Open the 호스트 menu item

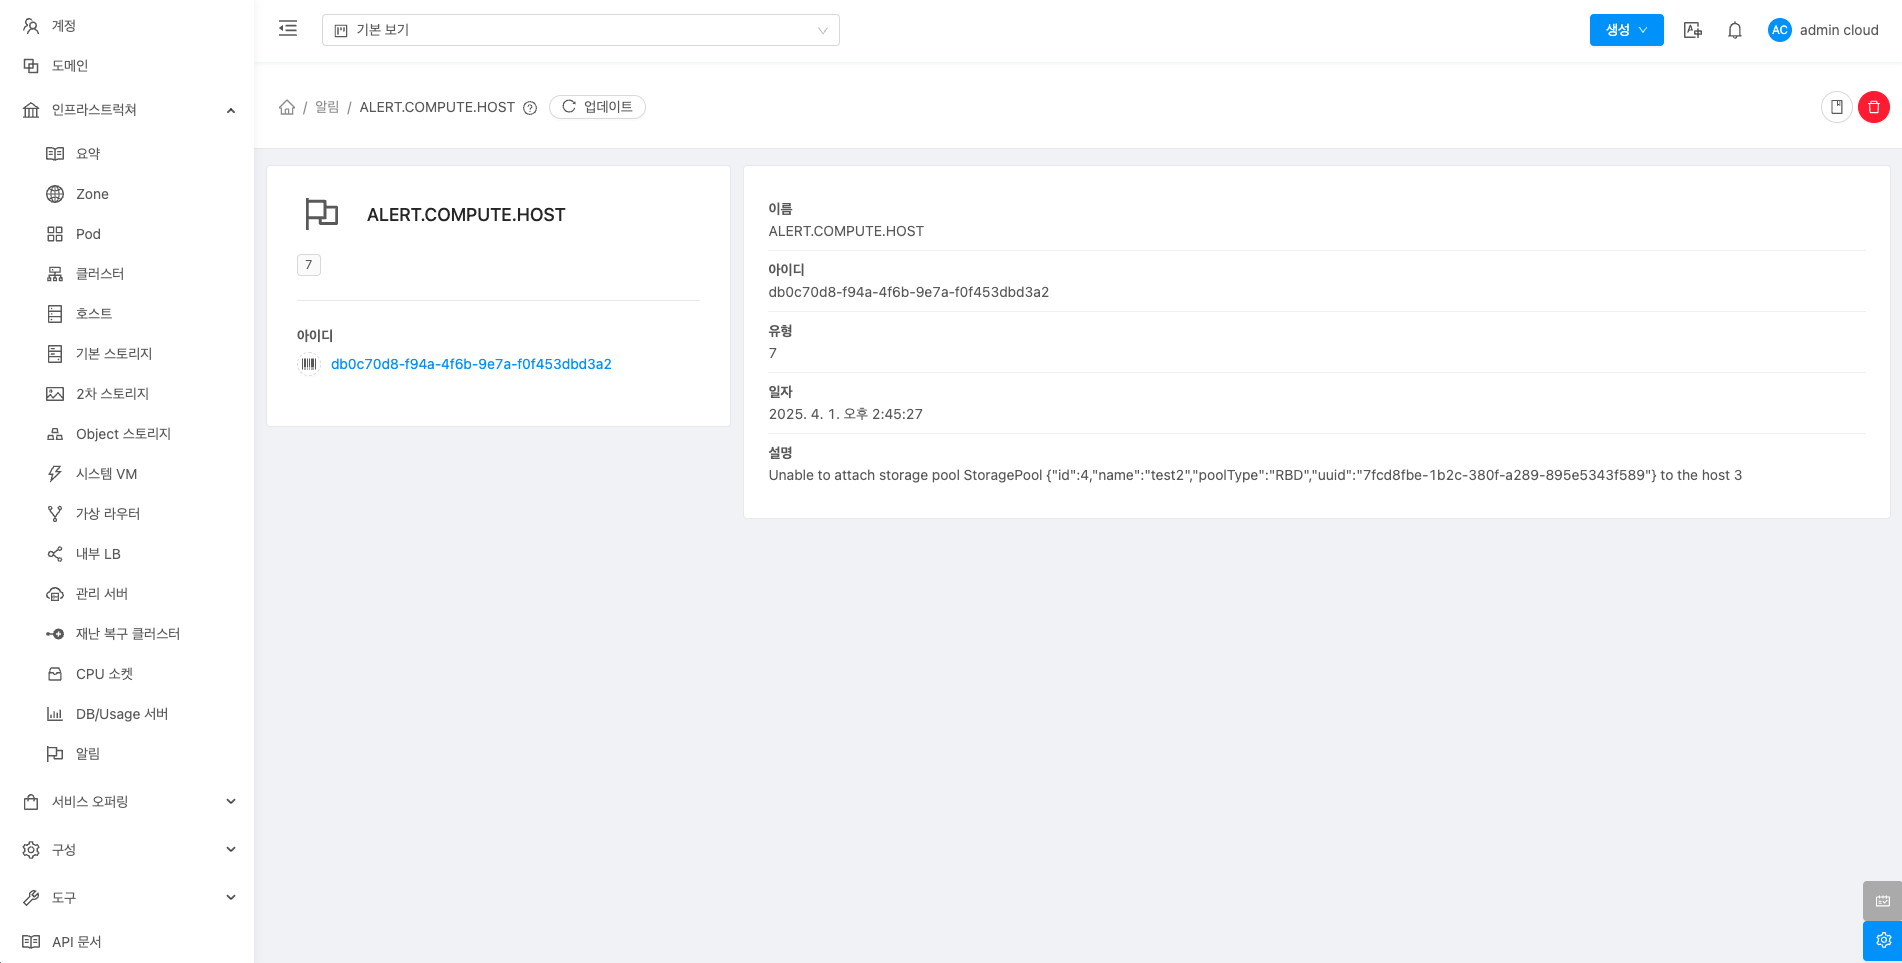coord(94,313)
